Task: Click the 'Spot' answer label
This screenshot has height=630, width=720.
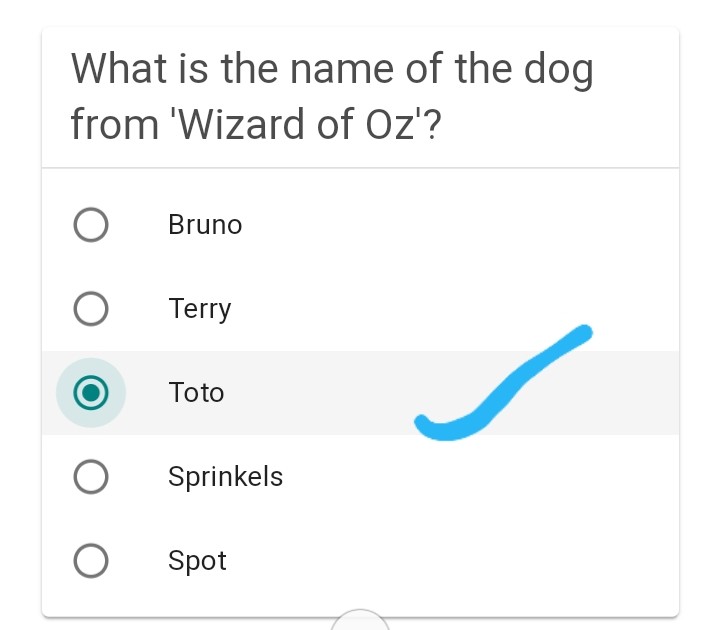Action: click(x=198, y=562)
